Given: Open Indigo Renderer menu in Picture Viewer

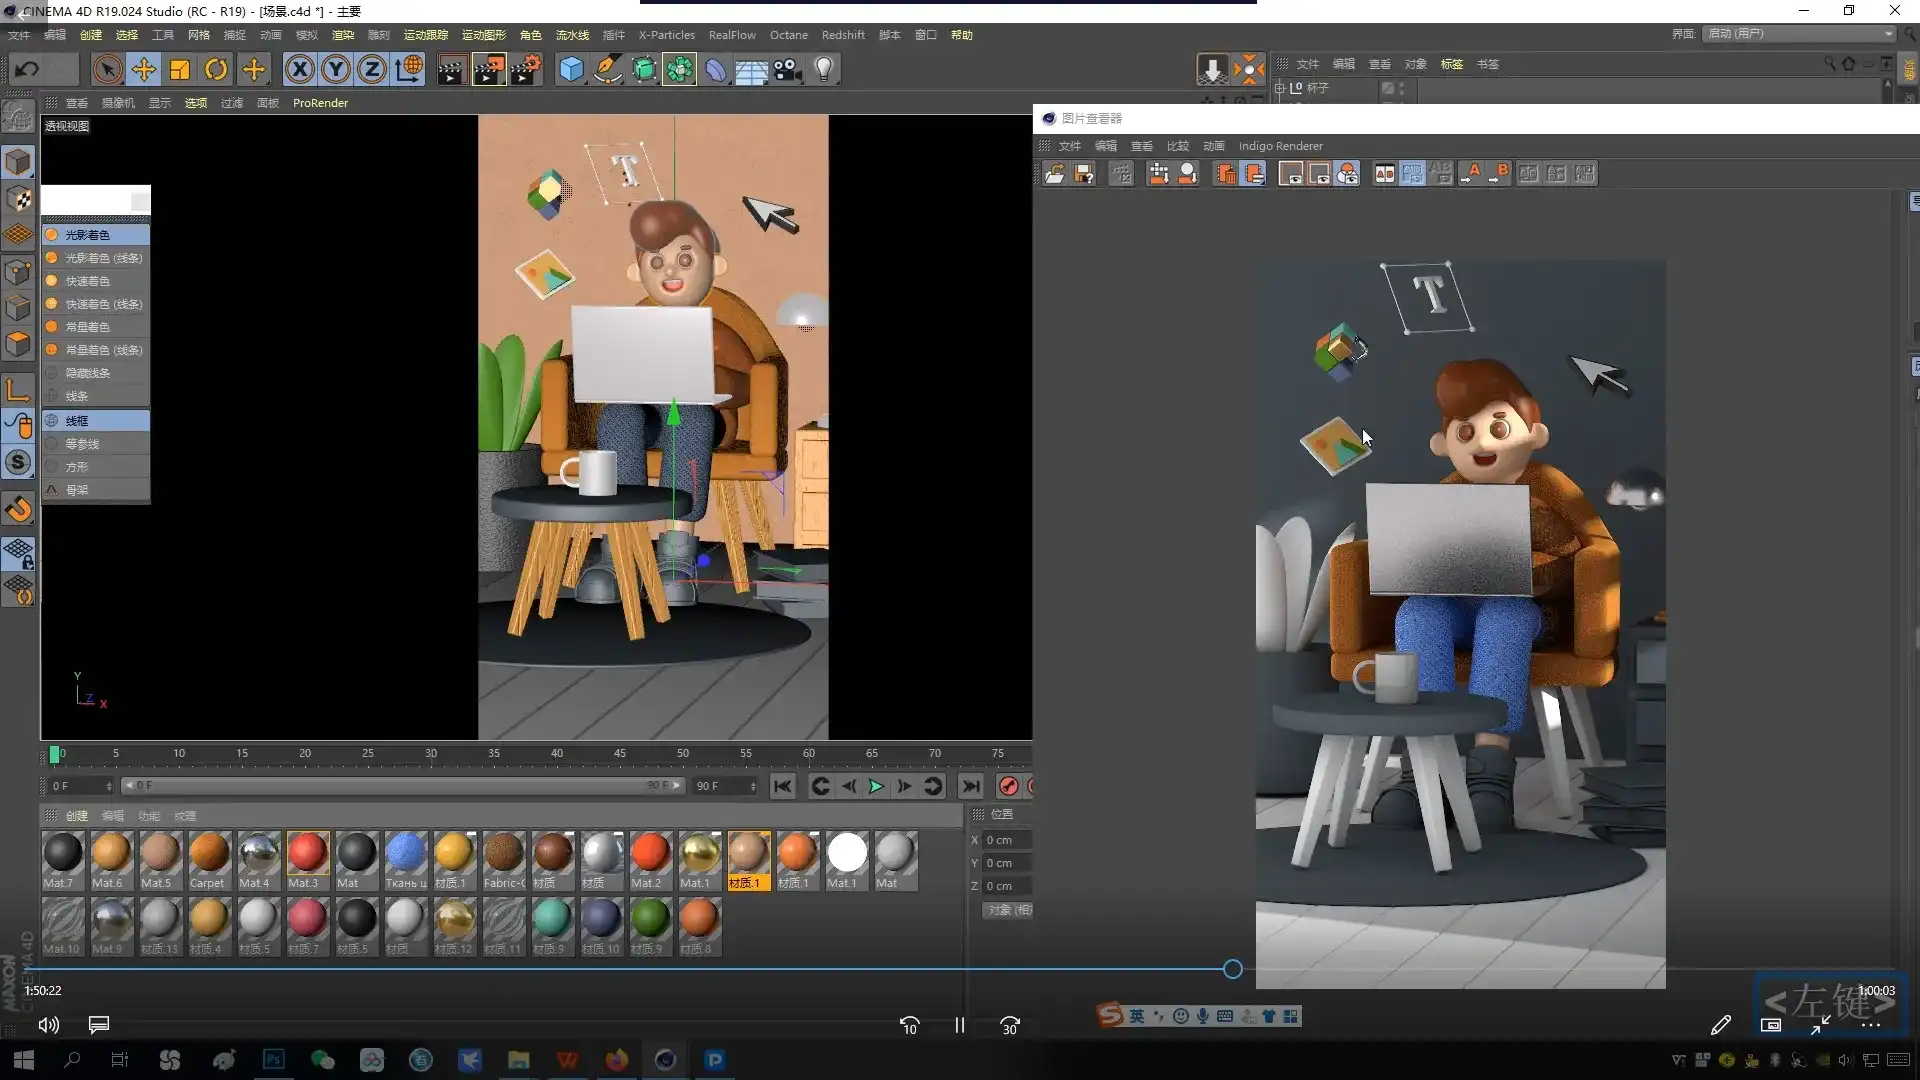Looking at the screenshot, I should [x=1280, y=146].
